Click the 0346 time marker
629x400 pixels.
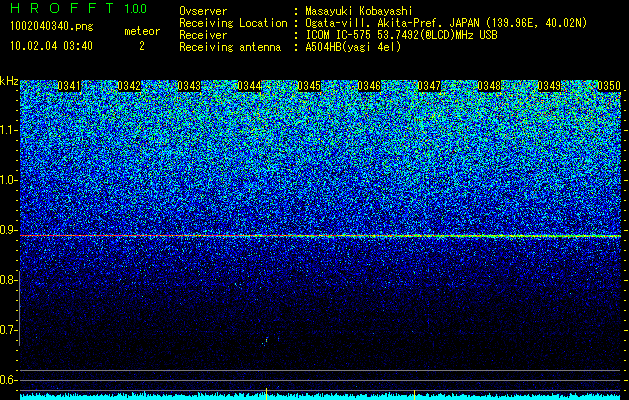[369, 86]
